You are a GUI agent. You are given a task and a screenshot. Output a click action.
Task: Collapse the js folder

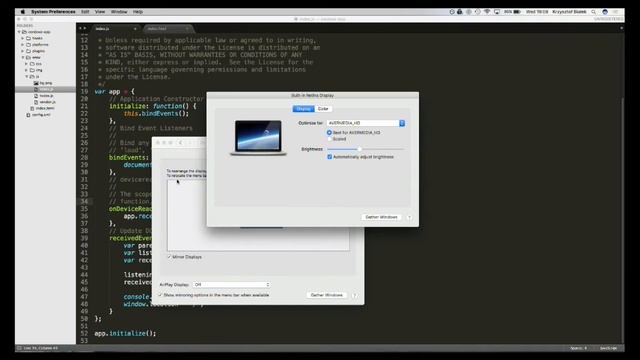[x=27, y=77]
